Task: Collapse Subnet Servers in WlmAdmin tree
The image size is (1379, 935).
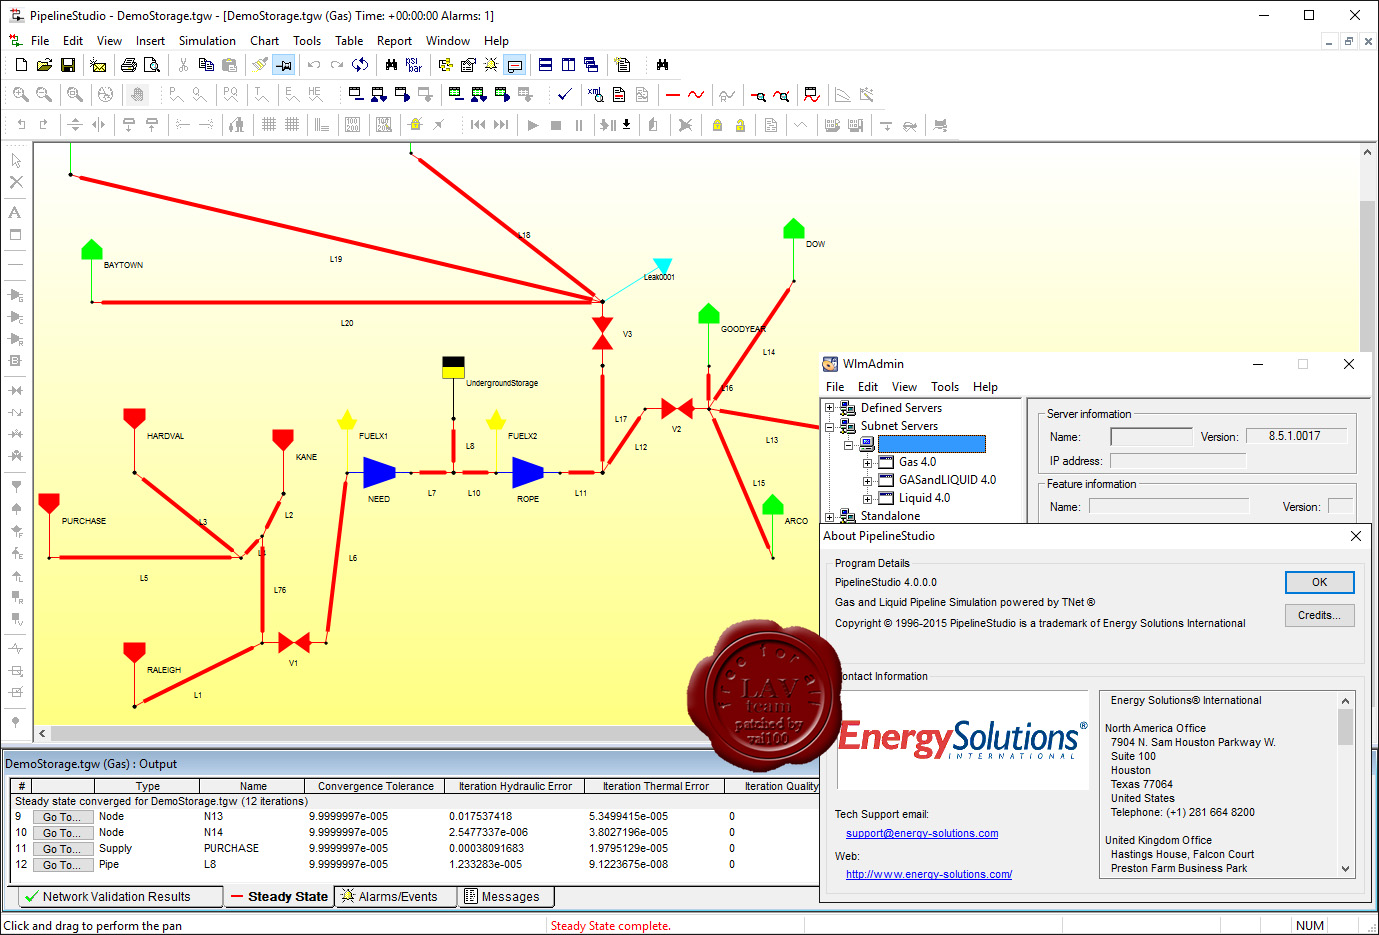Action: (x=829, y=426)
